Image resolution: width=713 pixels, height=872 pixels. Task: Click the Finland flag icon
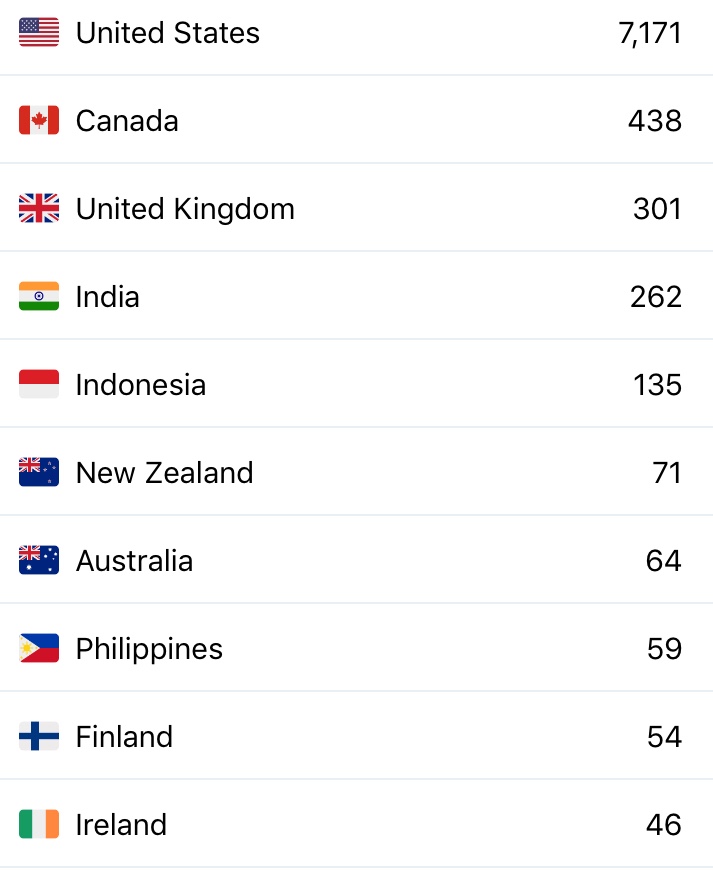(39, 737)
